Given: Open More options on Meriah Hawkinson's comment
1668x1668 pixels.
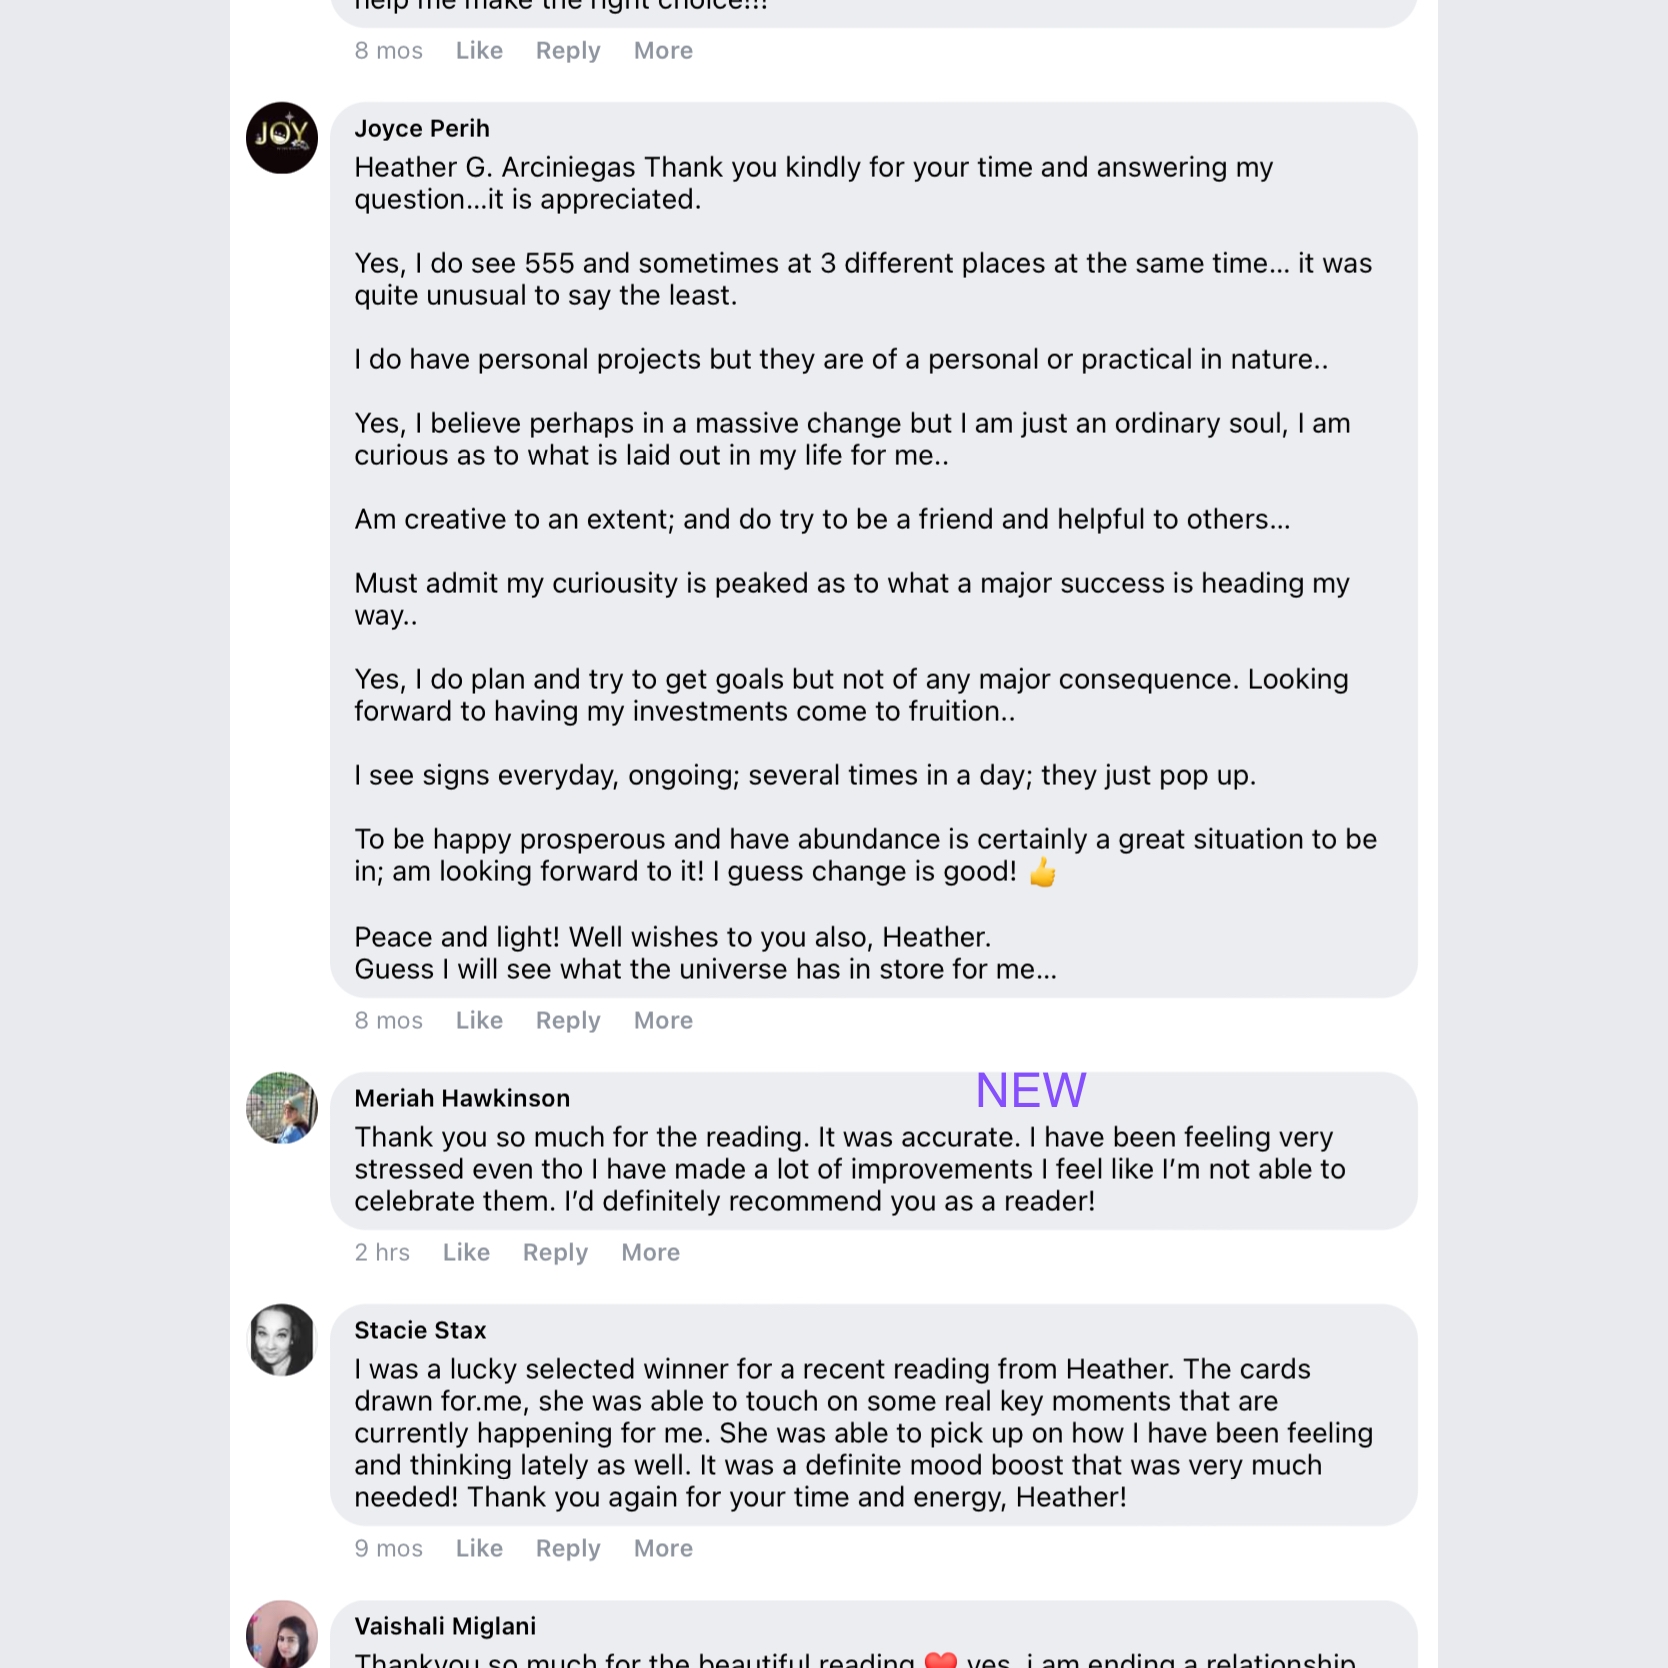Looking at the screenshot, I should pos(650,1252).
